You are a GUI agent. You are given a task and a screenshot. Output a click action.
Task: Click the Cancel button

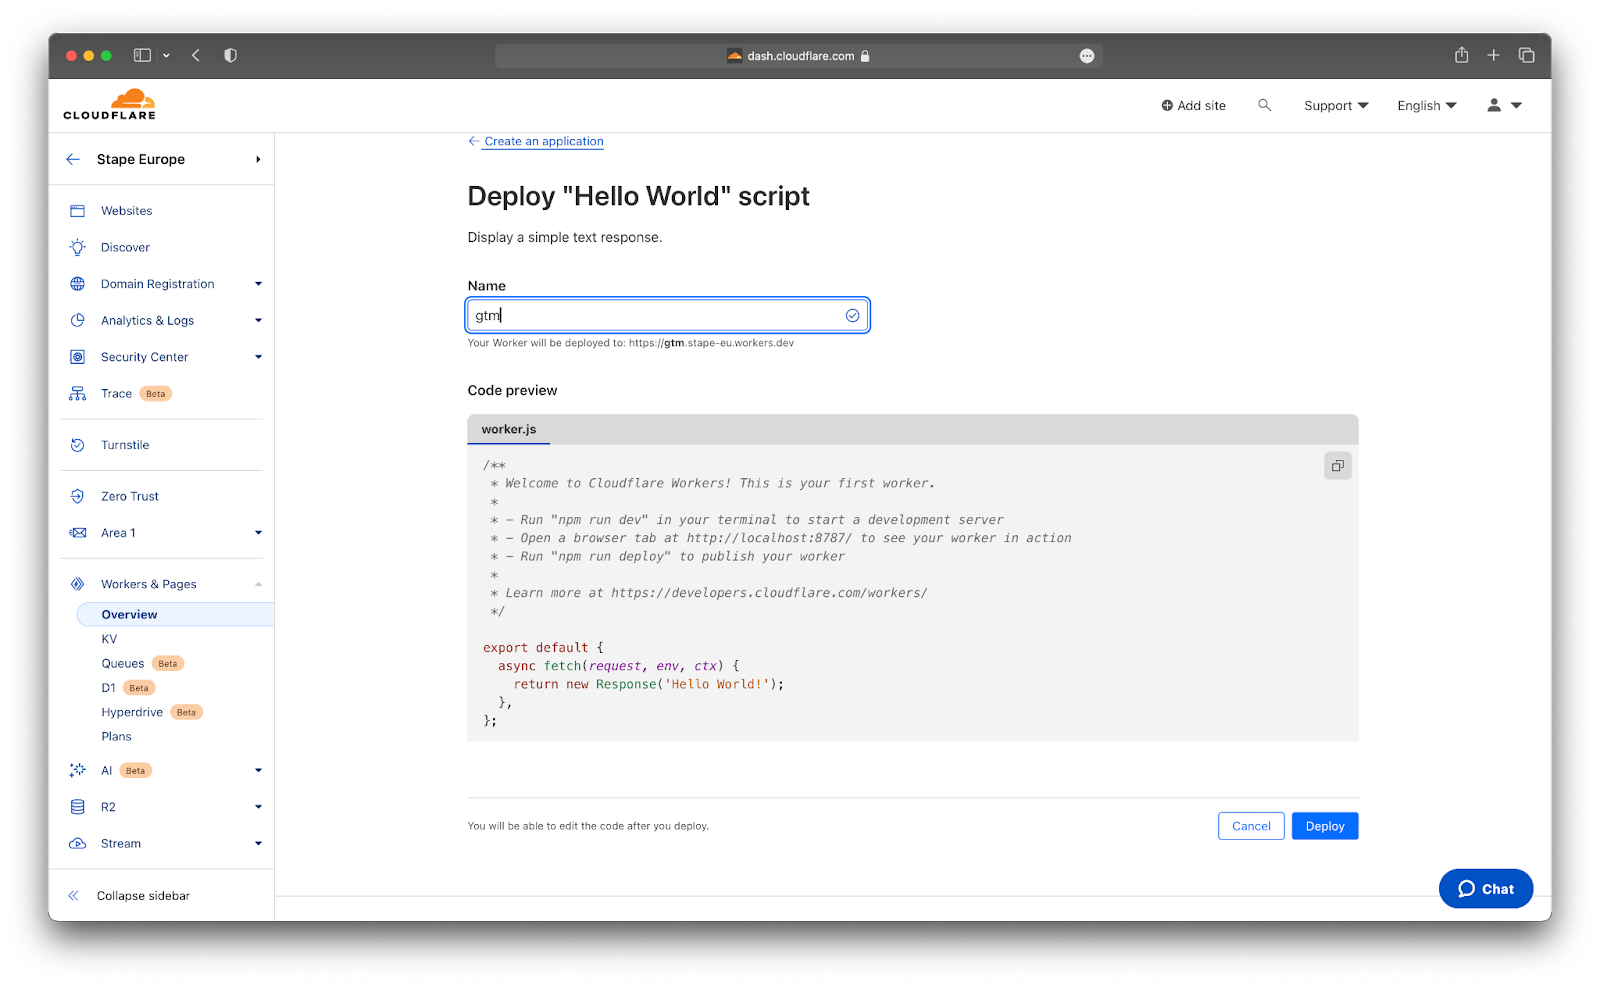[1251, 826]
